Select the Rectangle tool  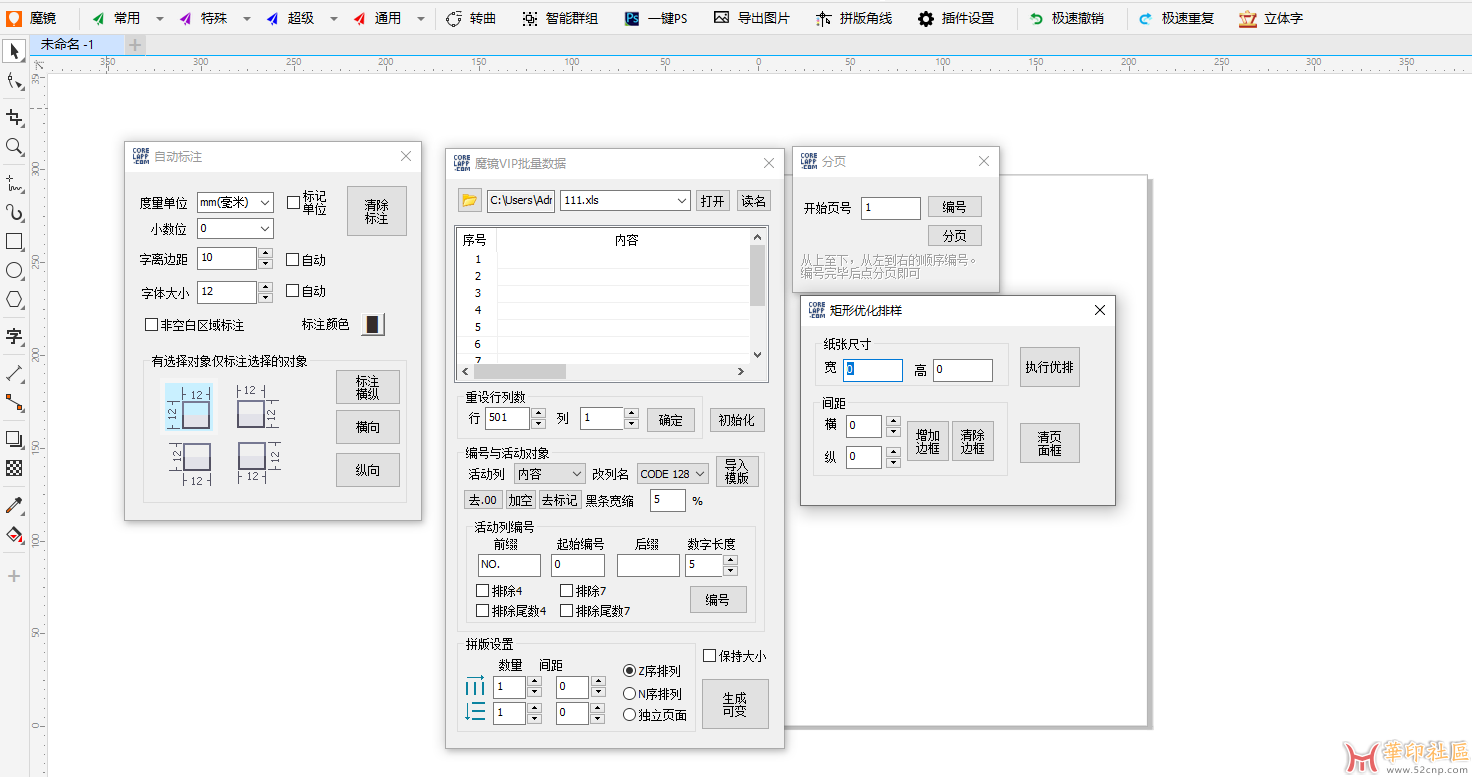point(14,241)
